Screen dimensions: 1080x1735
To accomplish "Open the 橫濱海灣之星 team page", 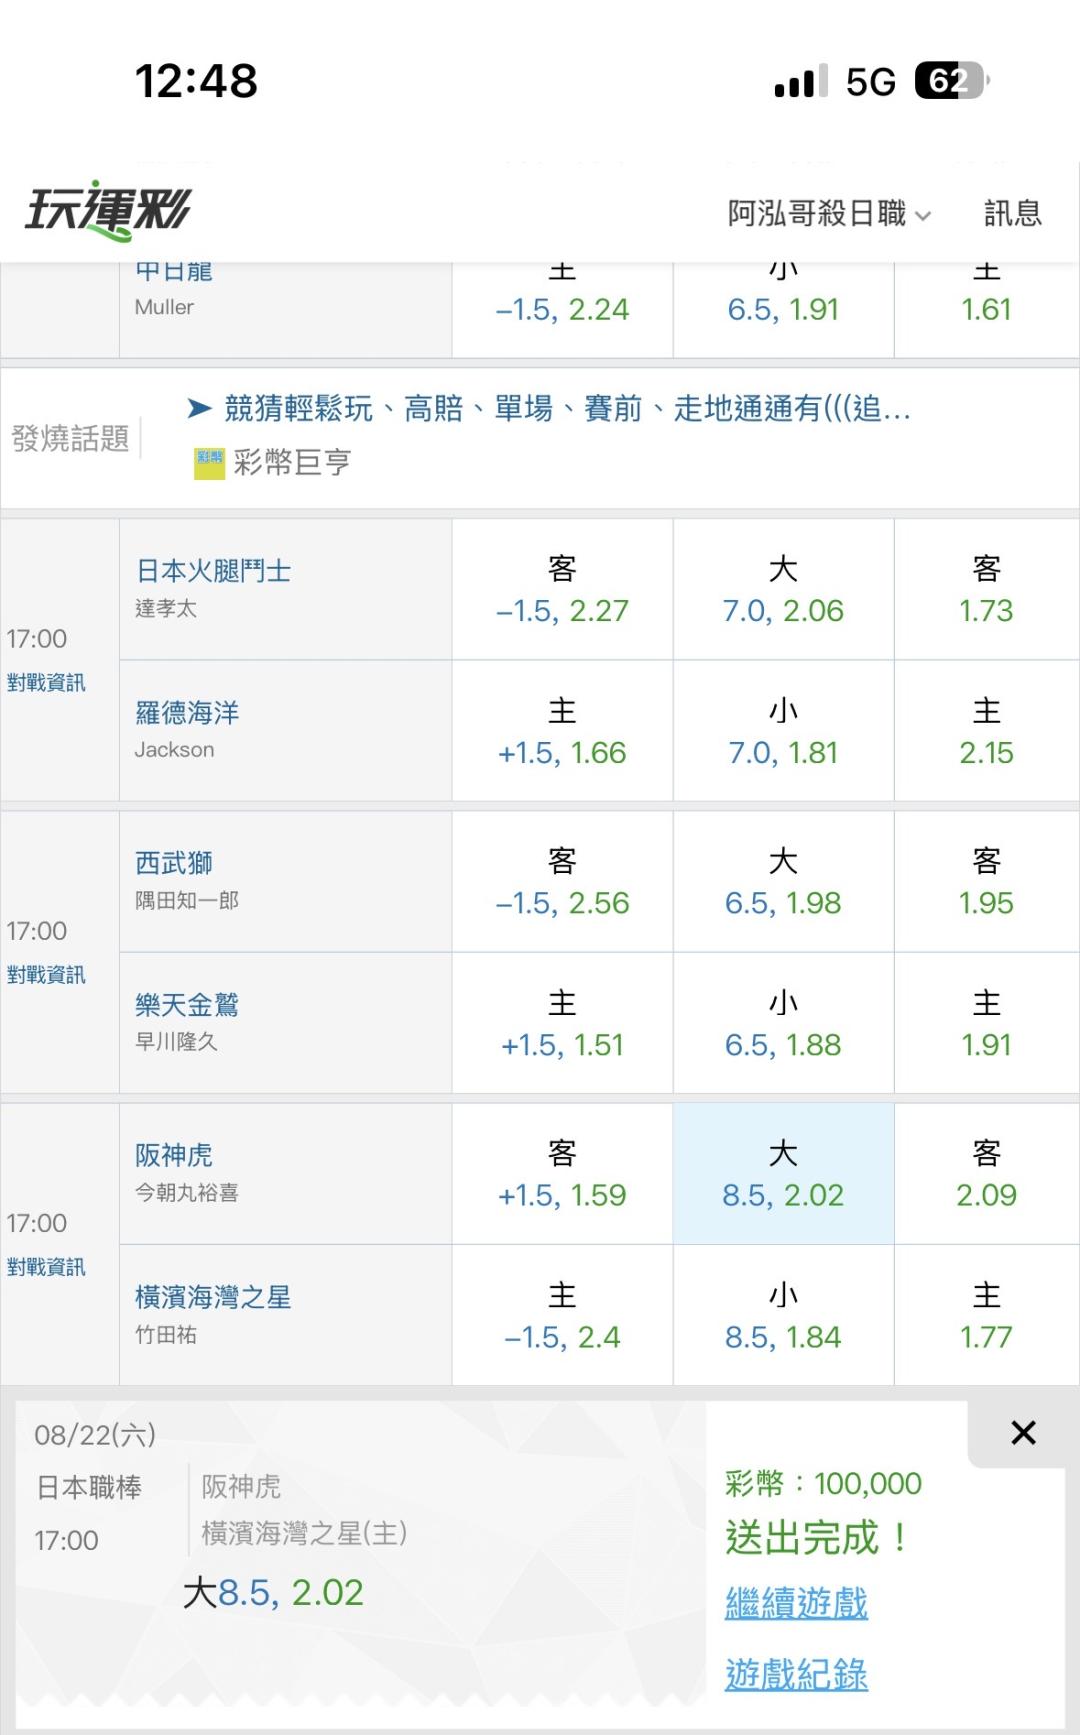I will 213,1297.
